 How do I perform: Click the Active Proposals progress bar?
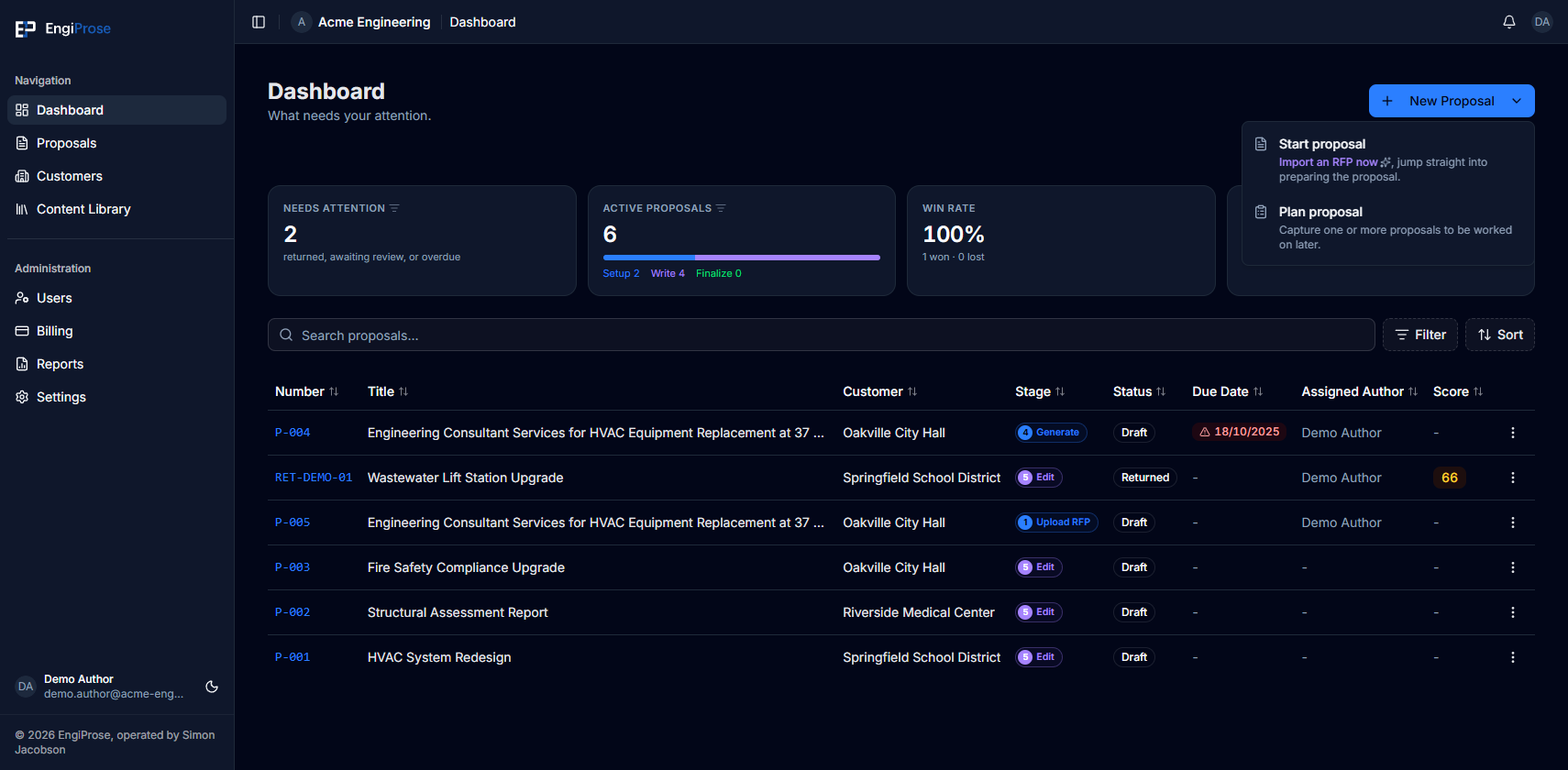click(x=741, y=257)
